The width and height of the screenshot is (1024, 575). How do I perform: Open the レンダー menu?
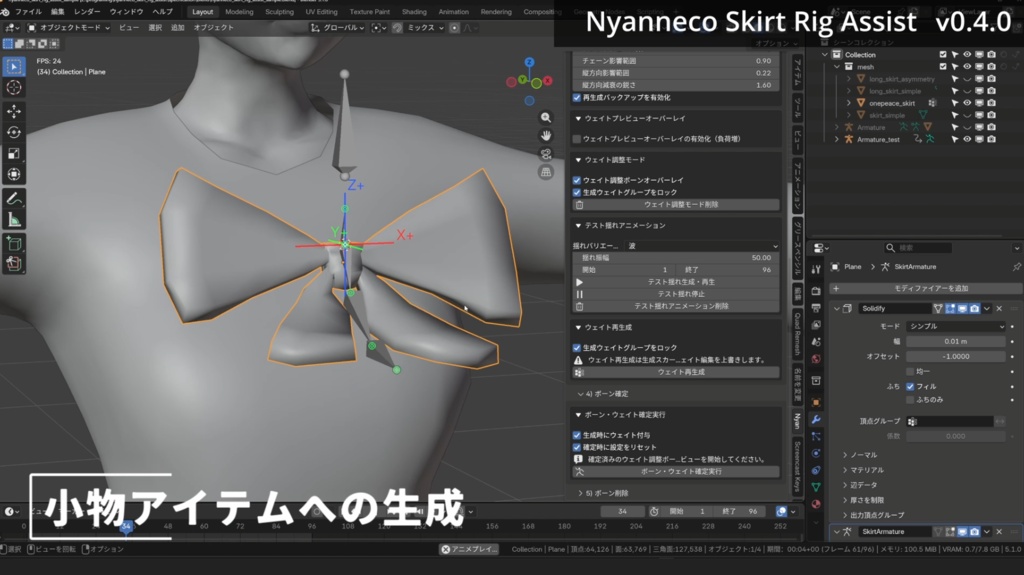pos(87,12)
